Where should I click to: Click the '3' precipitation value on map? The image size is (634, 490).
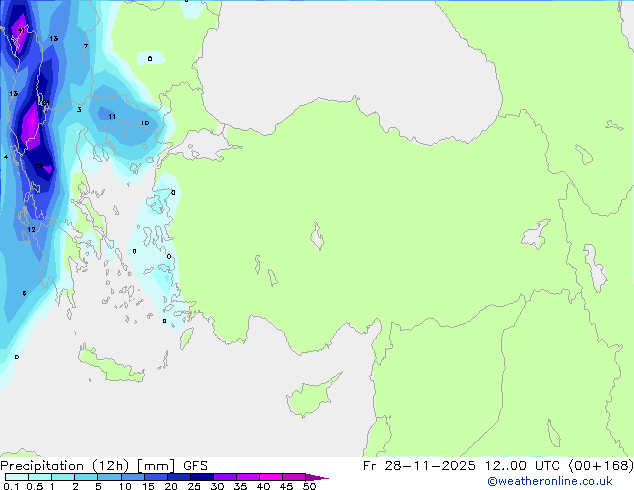[79, 110]
